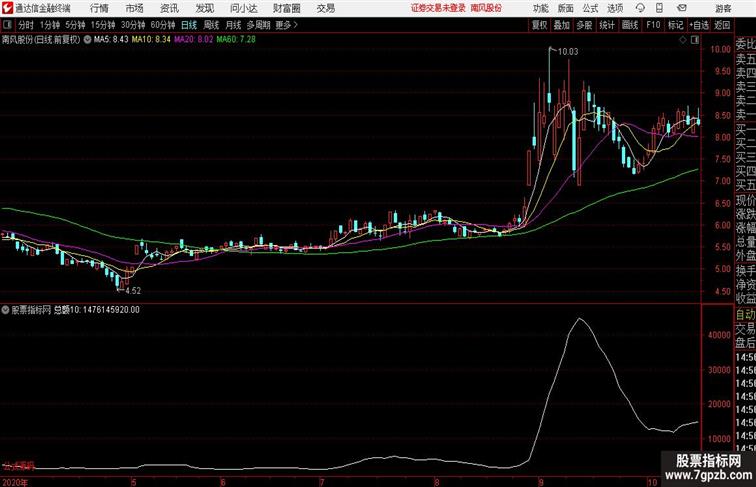This screenshot has width=756, height=487.
Task: Click the 证券交易未登录 login notice
Action: click(x=438, y=8)
